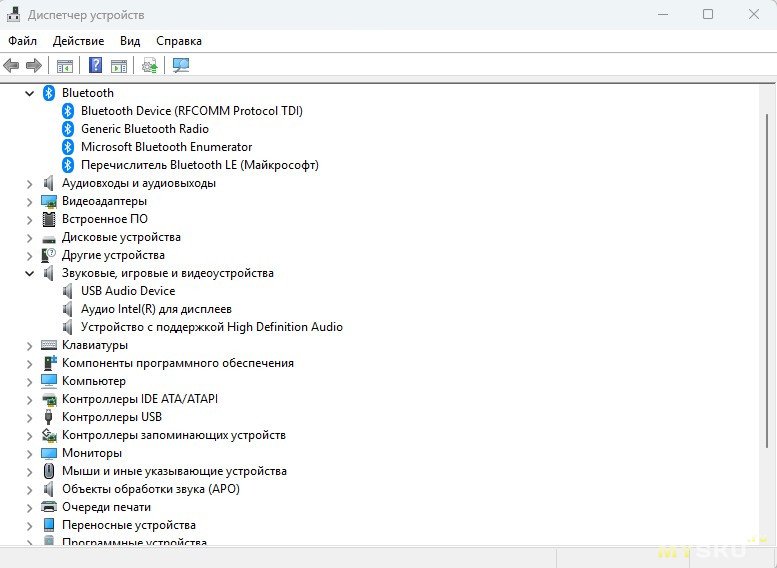Click the show/hide console tree icon
The height and width of the screenshot is (568, 777).
(64, 66)
